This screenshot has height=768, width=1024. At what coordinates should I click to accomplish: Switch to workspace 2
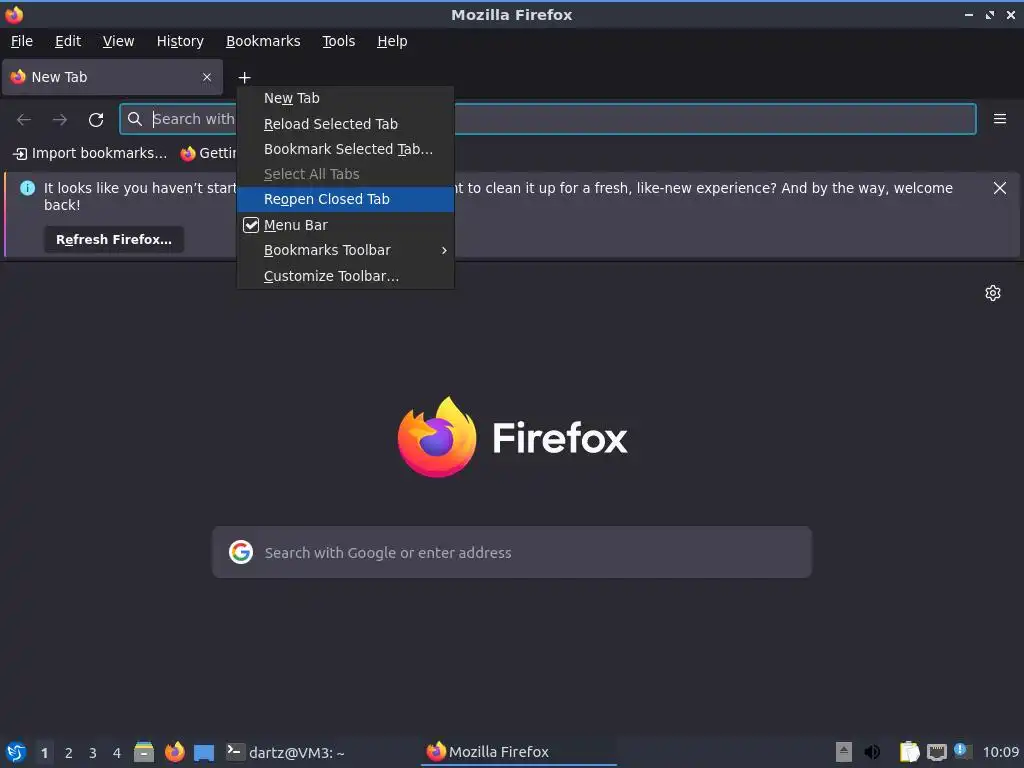[x=69, y=753]
